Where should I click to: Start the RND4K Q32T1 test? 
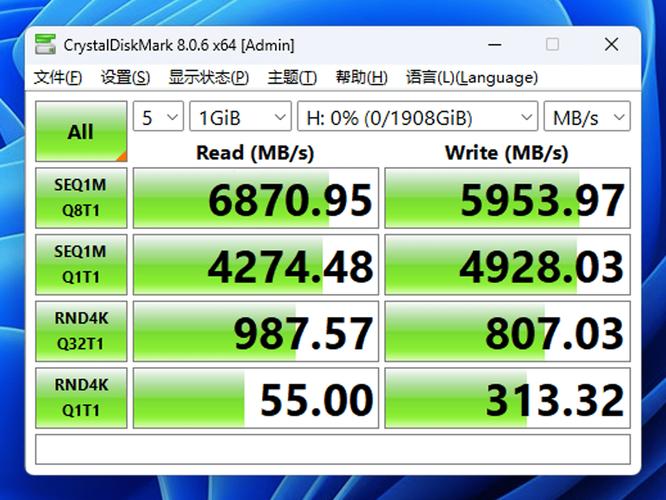coord(81,331)
